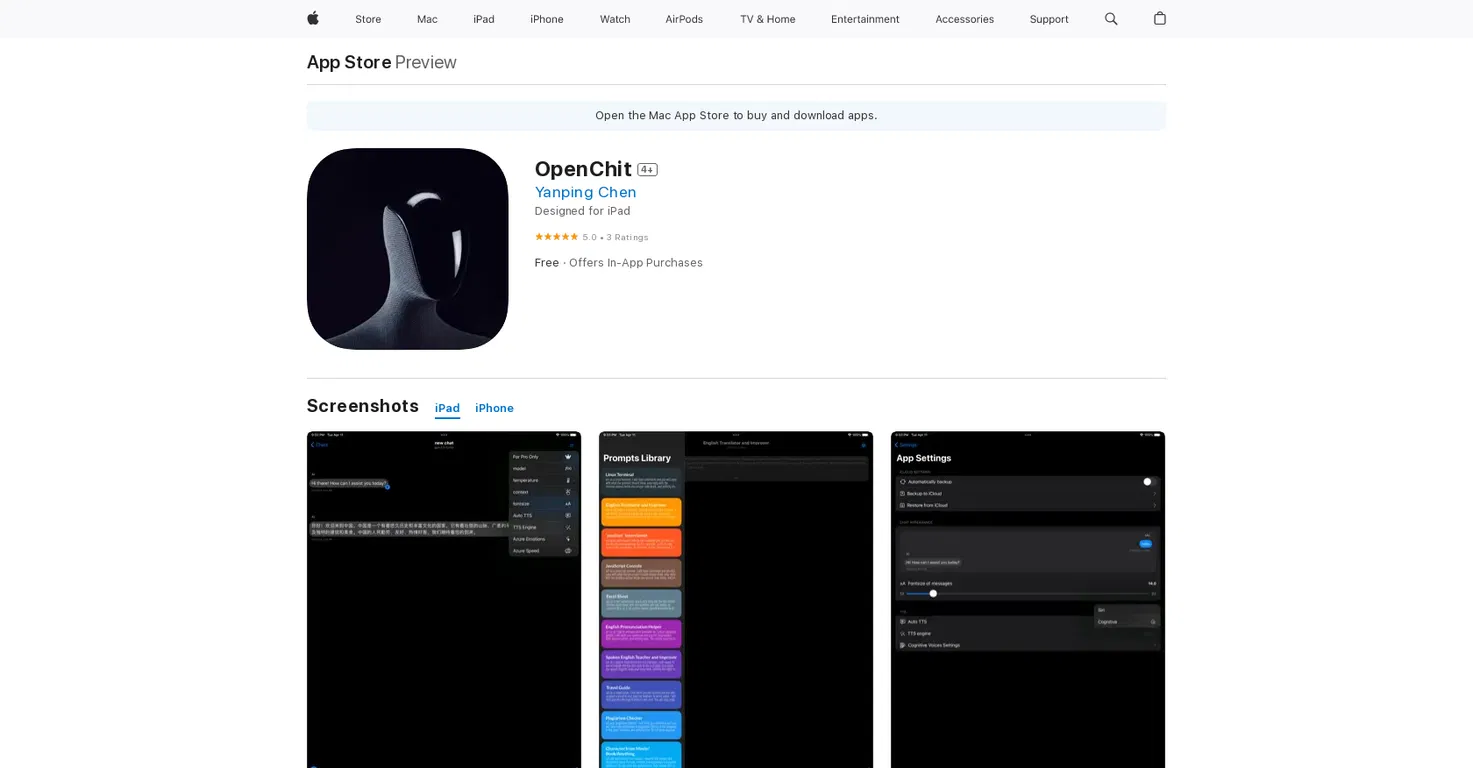Image resolution: width=1473 pixels, height=768 pixels.
Task: Open the Support menu
Action: [x=1049, y=19]
